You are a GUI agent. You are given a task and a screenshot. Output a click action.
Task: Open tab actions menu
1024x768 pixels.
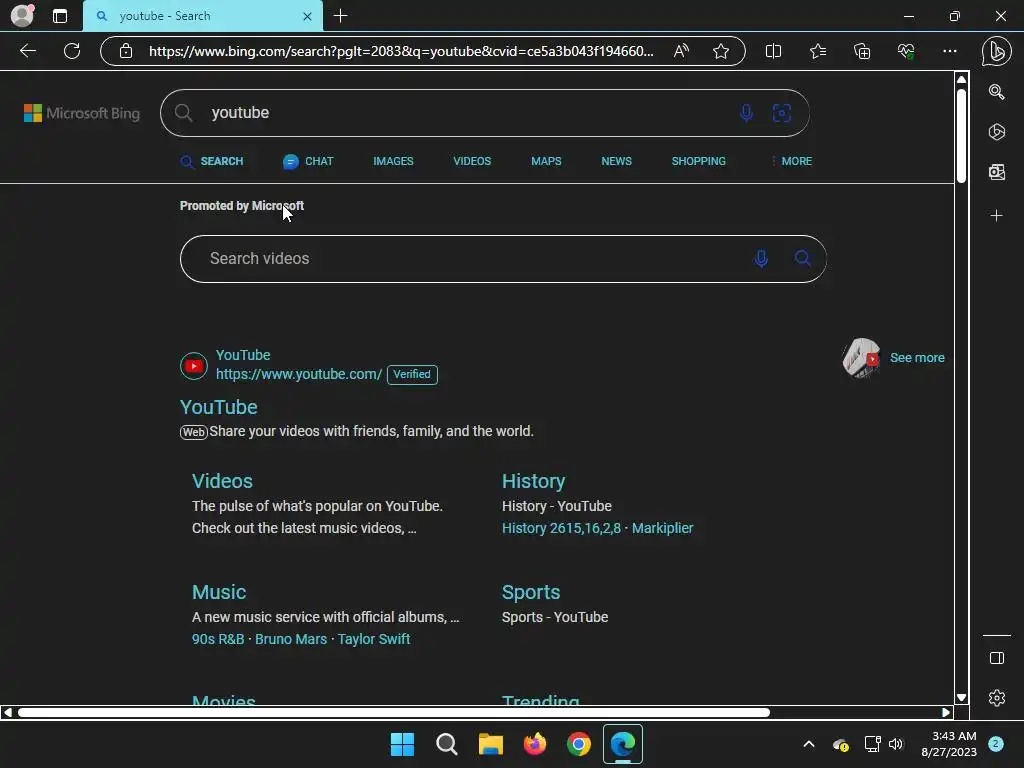[x=60, y=16]
